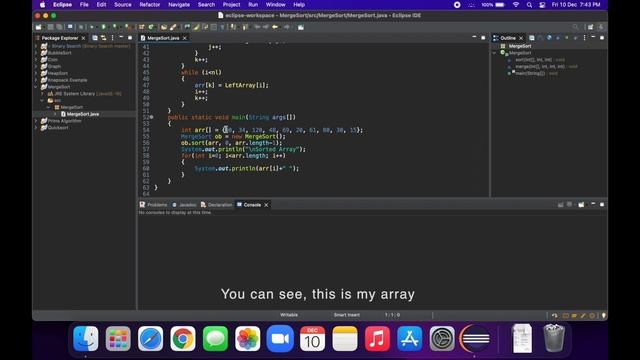This screenshot has width=640, height=360.
Task: Click the Open Type folder toolbar icon
Action: coord(164,27)
